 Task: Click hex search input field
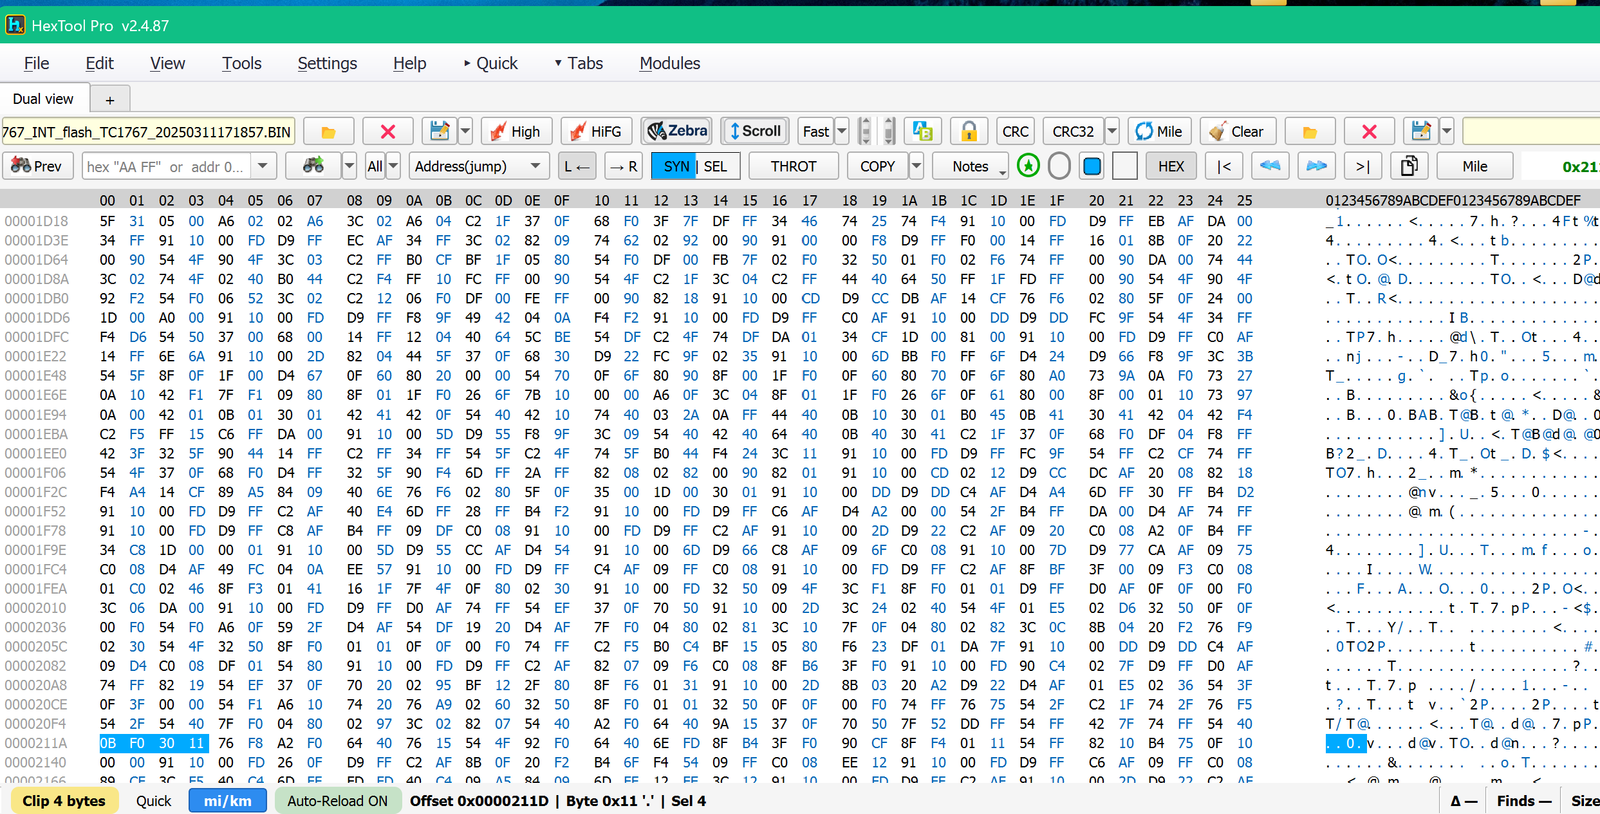166,166
